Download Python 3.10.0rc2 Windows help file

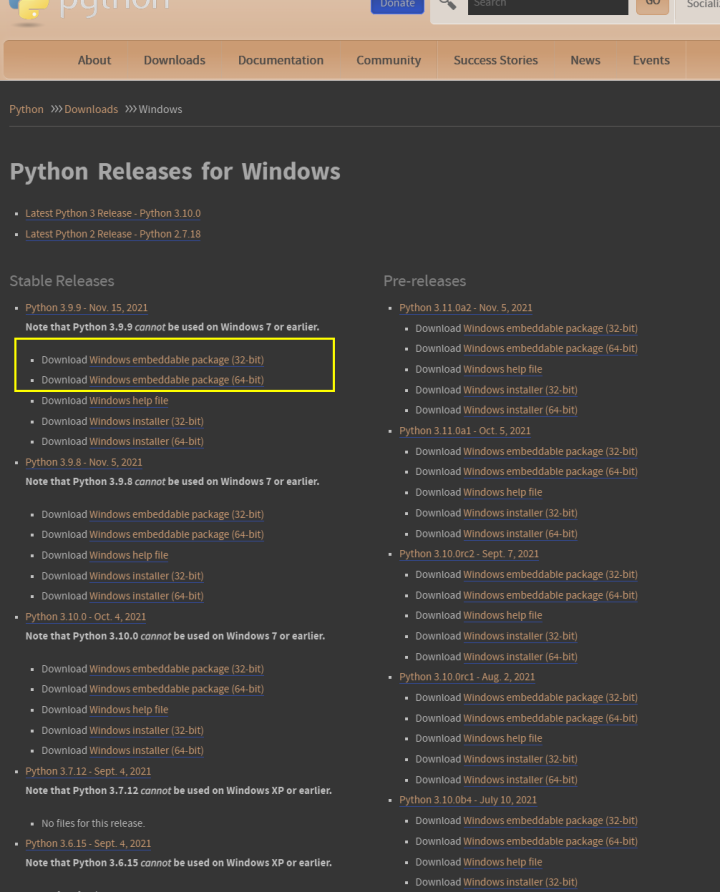[x=502, y=616]
